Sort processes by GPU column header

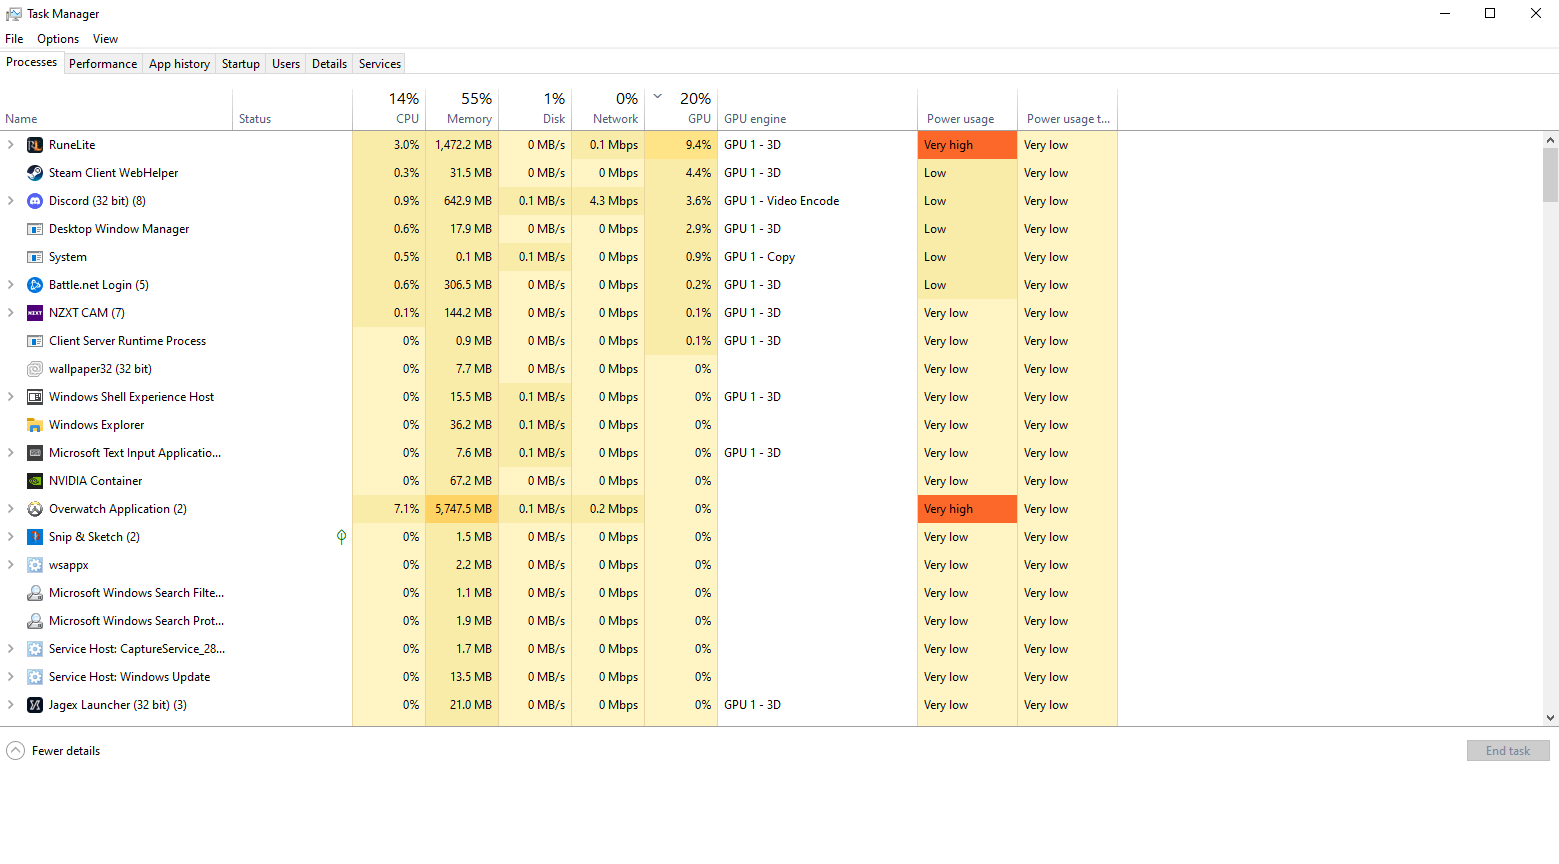point(681,109)
